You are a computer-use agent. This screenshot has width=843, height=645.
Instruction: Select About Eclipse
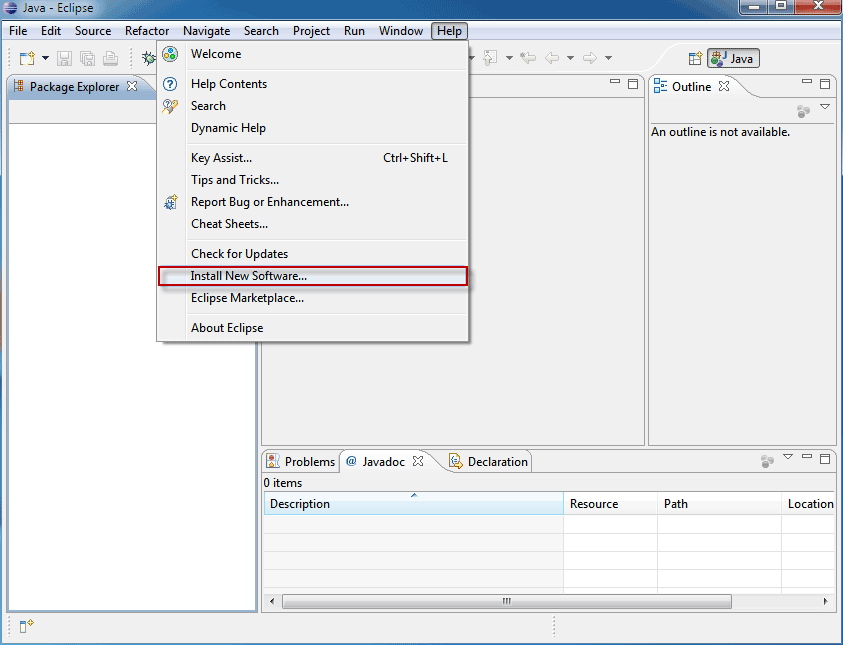313,328
